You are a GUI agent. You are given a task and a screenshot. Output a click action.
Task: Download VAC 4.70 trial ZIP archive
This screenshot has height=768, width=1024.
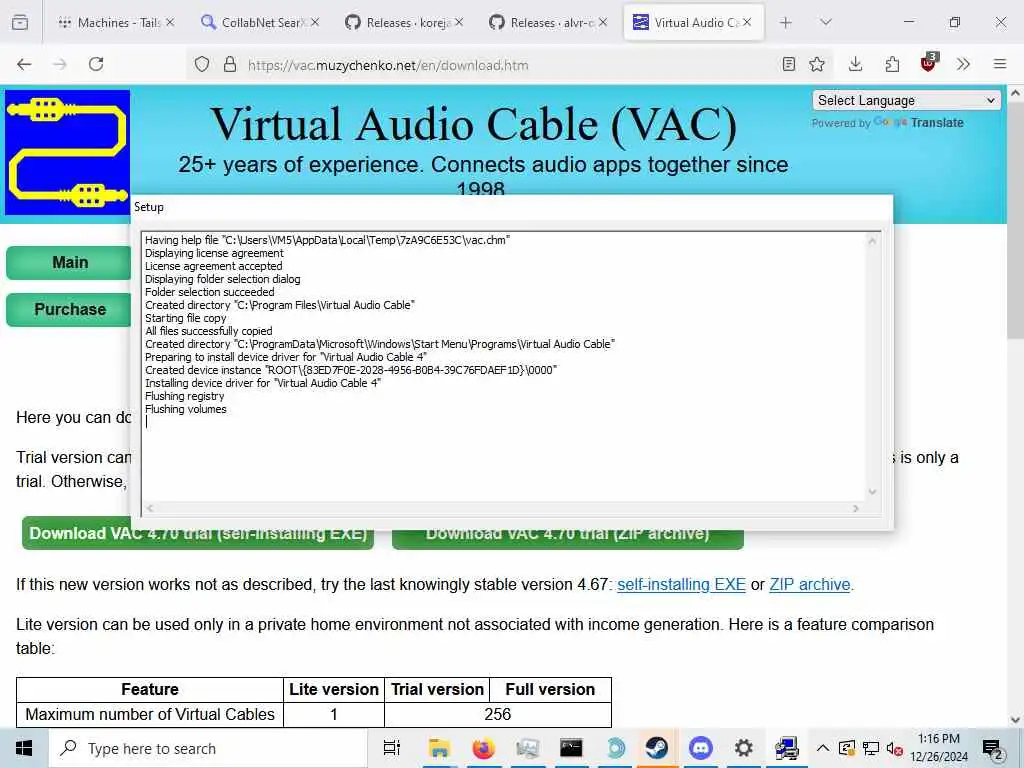pyautogui.click(x=568, y=540)
